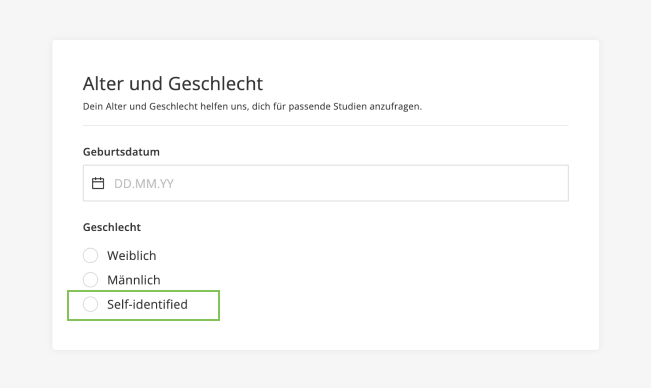Open the calendar icon in Geburtsdatum field
This screenshot has height=388, width=651.
click(98, 183)
